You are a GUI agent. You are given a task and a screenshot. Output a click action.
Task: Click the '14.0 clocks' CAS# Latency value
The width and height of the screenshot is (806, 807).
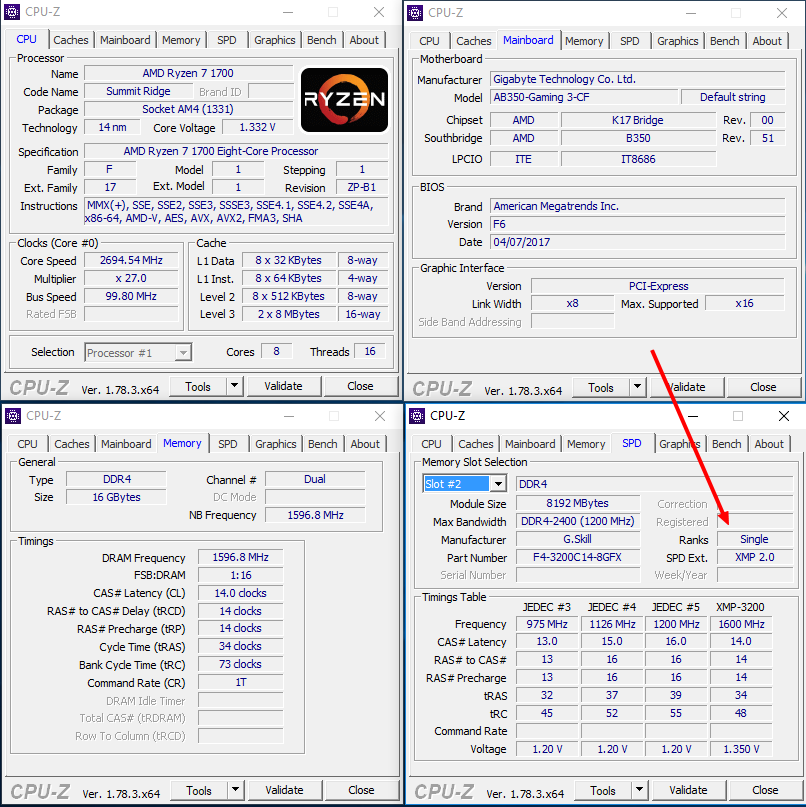(240, 593)
